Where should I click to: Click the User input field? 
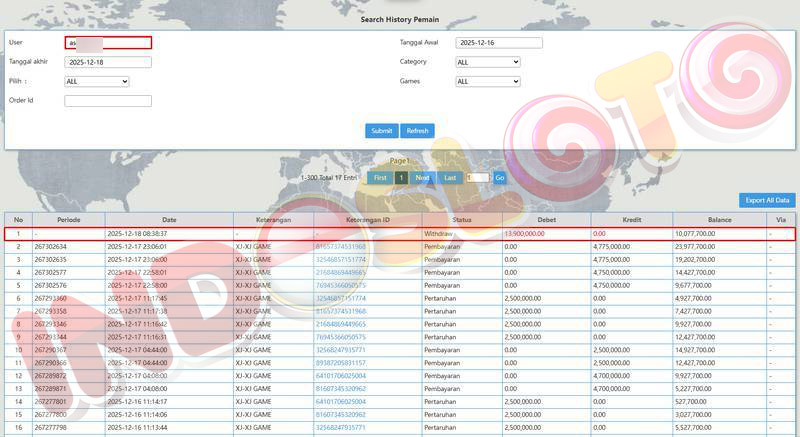pyautogui.click(x=108, y=43)
